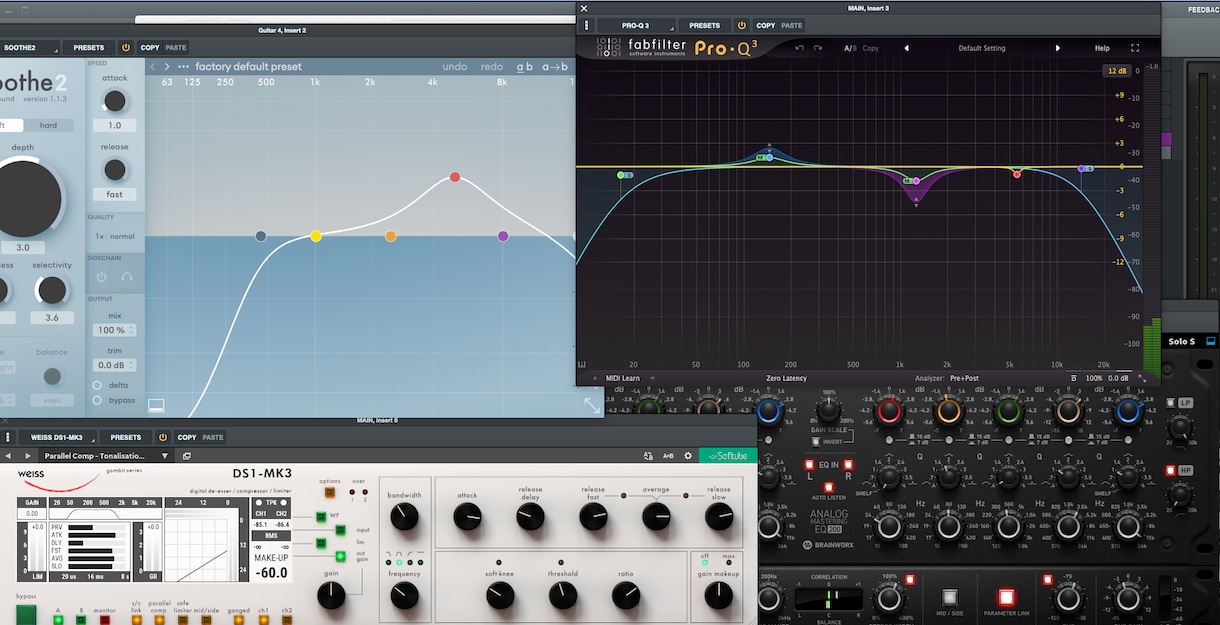Click the Soothe2 resize window arrows icon
The width and height of the screenshot is (1220, 625).
(x=593, y=405)
